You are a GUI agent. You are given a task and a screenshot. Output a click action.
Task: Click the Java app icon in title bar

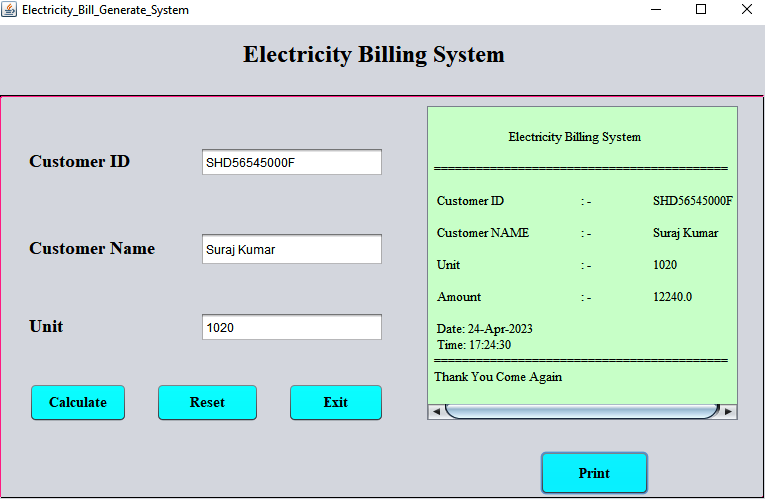(x=9, y=9)
